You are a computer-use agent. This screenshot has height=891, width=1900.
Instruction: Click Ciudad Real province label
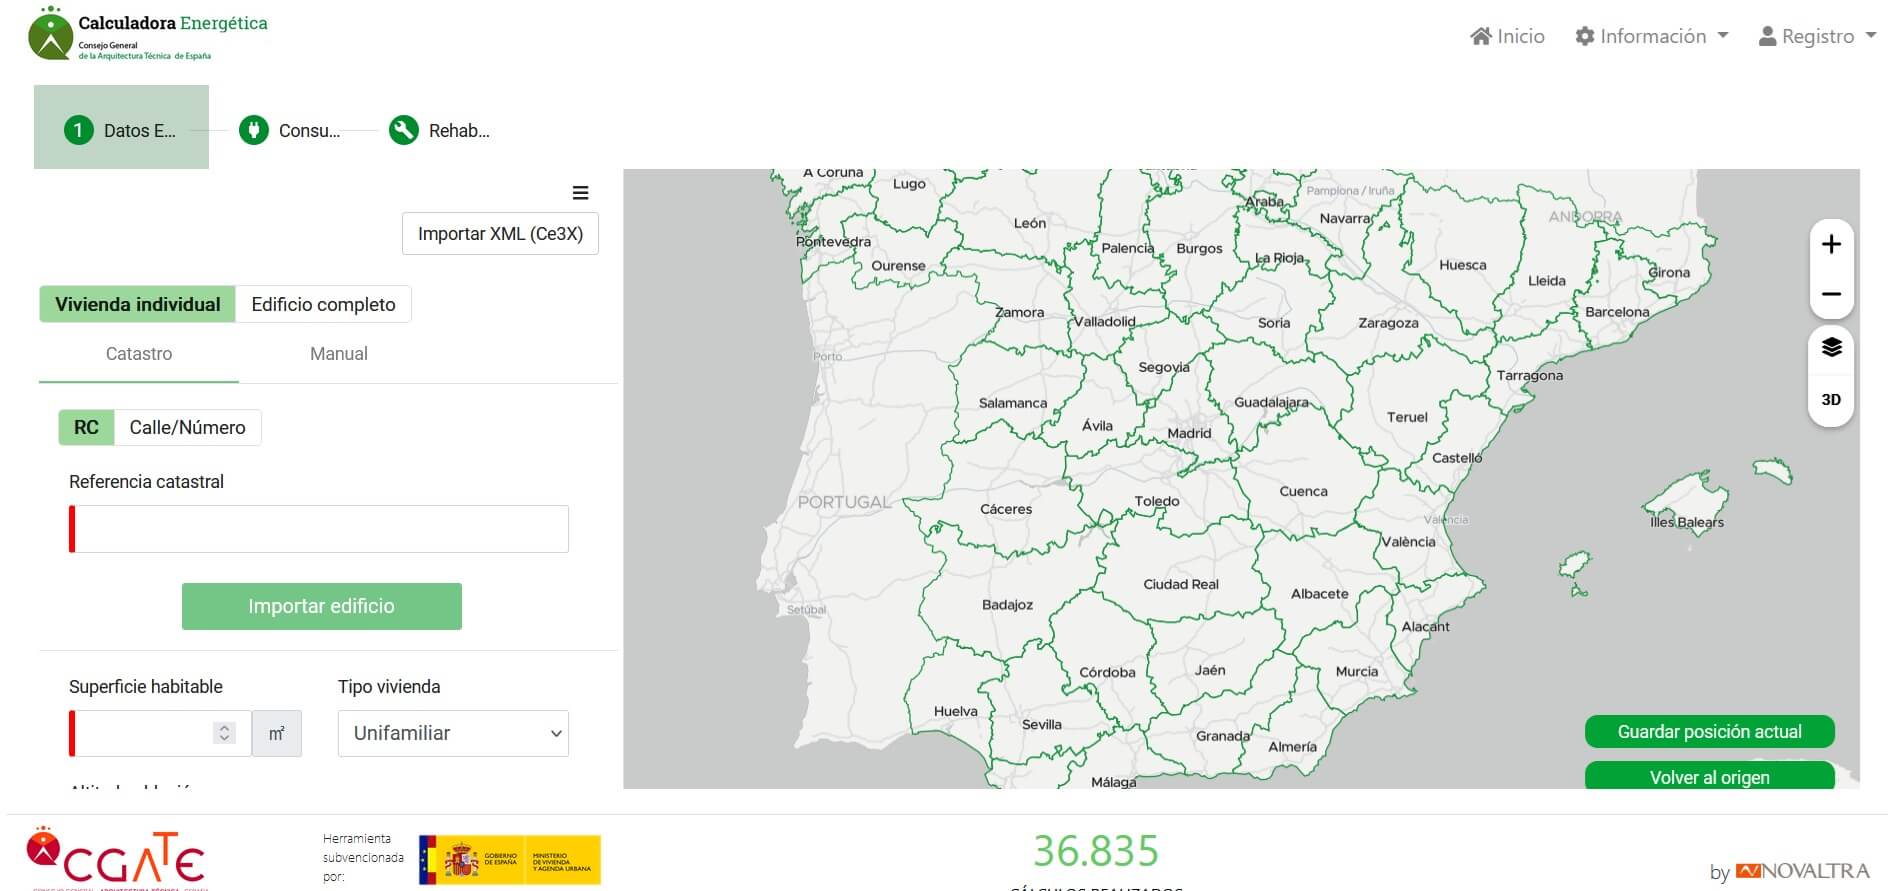(x=1181, y=584)
